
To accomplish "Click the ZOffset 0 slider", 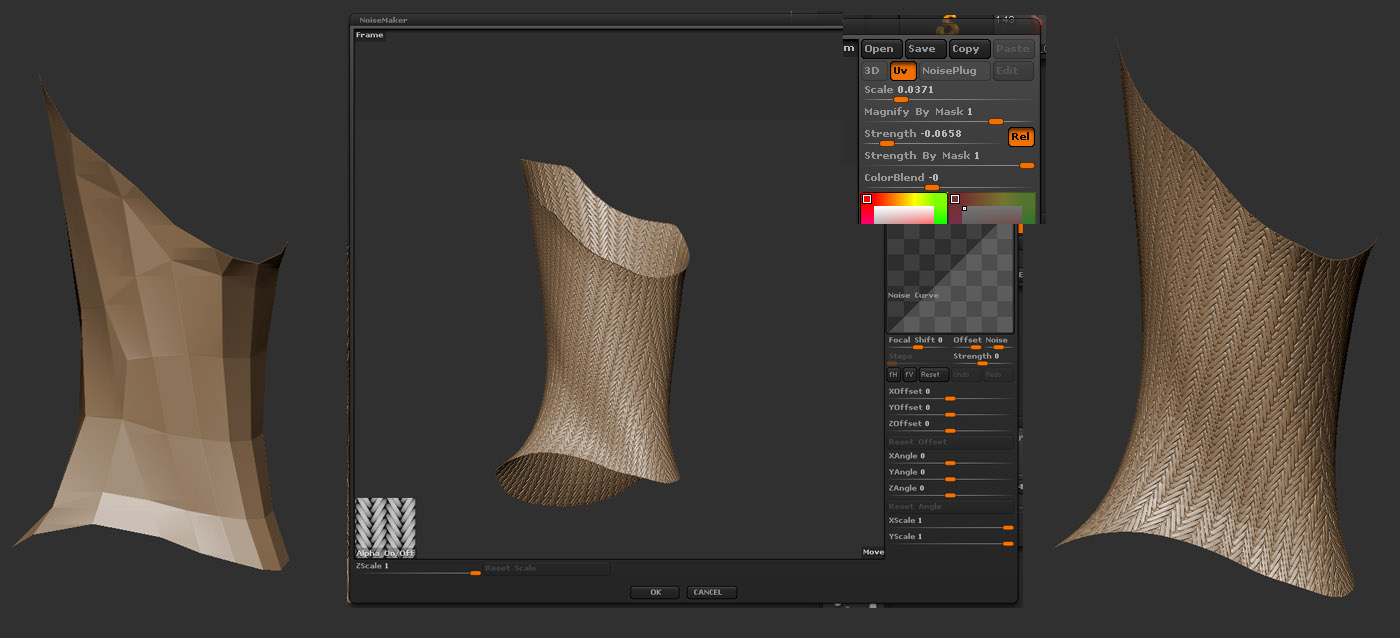I will pos(950,426).
